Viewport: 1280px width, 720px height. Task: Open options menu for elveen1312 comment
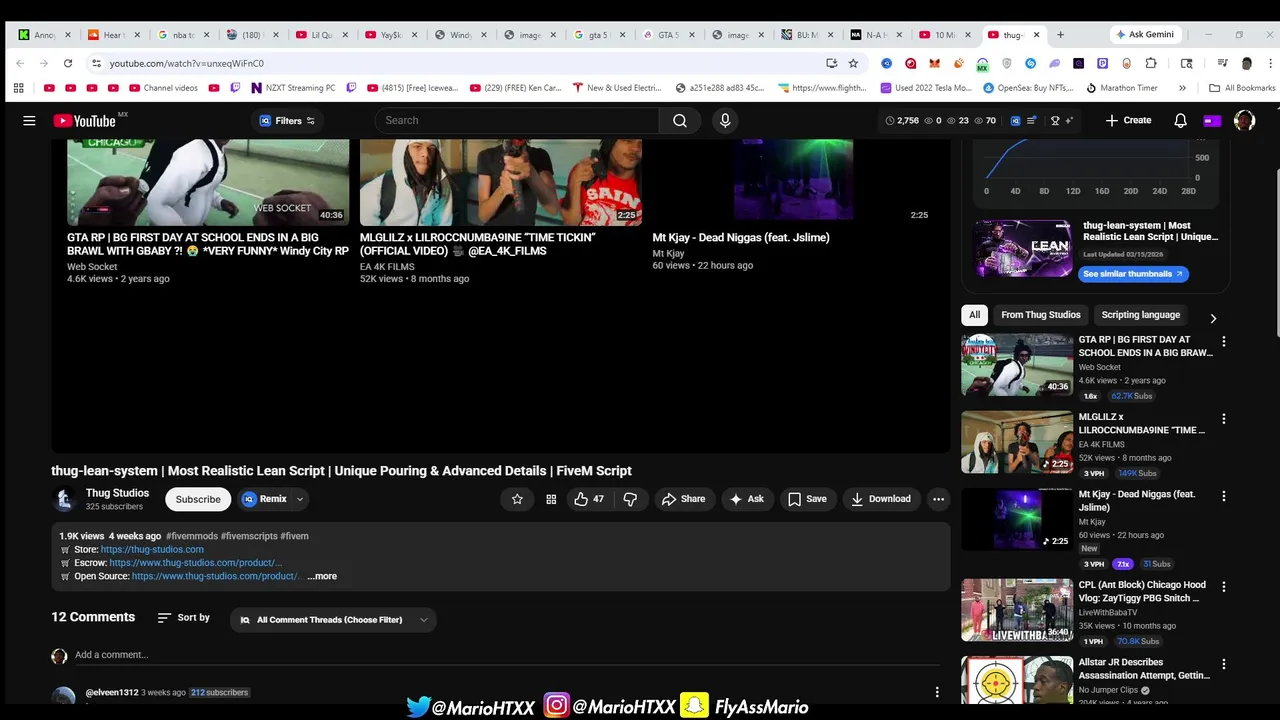937,692
